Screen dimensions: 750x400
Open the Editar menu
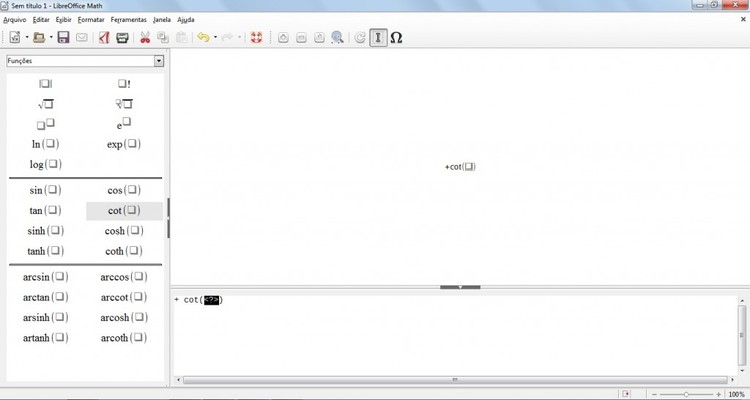pyautogui.click(x=41, y=20)
